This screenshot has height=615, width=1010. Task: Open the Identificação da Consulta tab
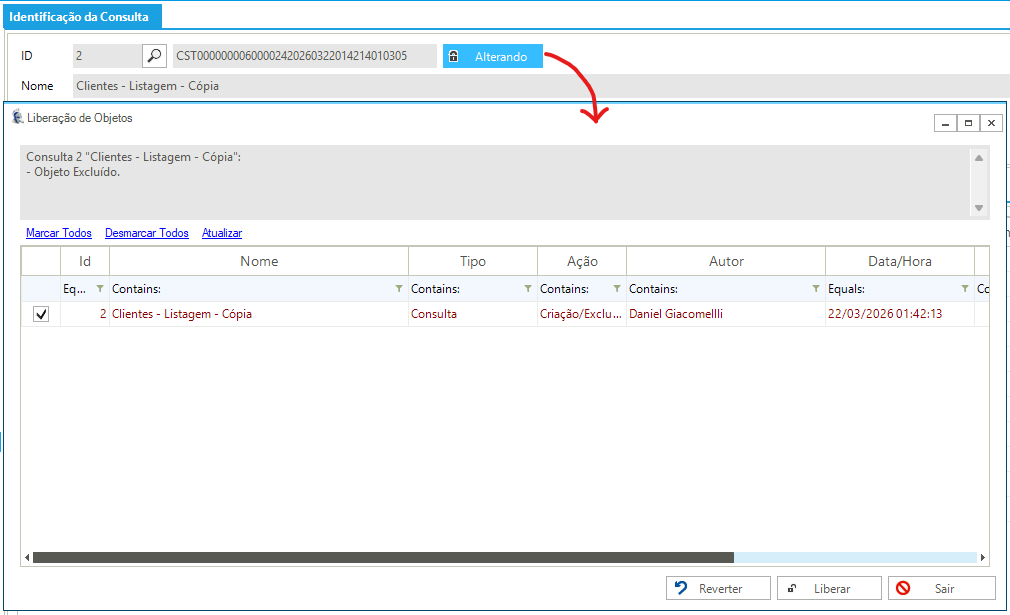(x=79, y=17)
